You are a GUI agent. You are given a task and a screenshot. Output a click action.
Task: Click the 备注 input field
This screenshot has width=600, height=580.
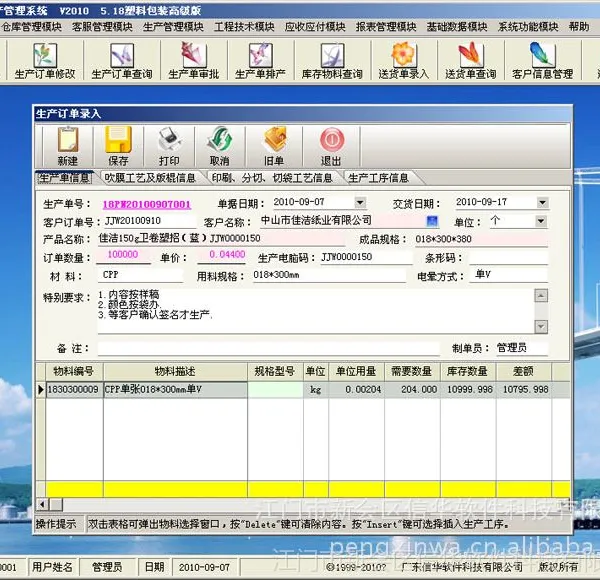pos(269,349)
